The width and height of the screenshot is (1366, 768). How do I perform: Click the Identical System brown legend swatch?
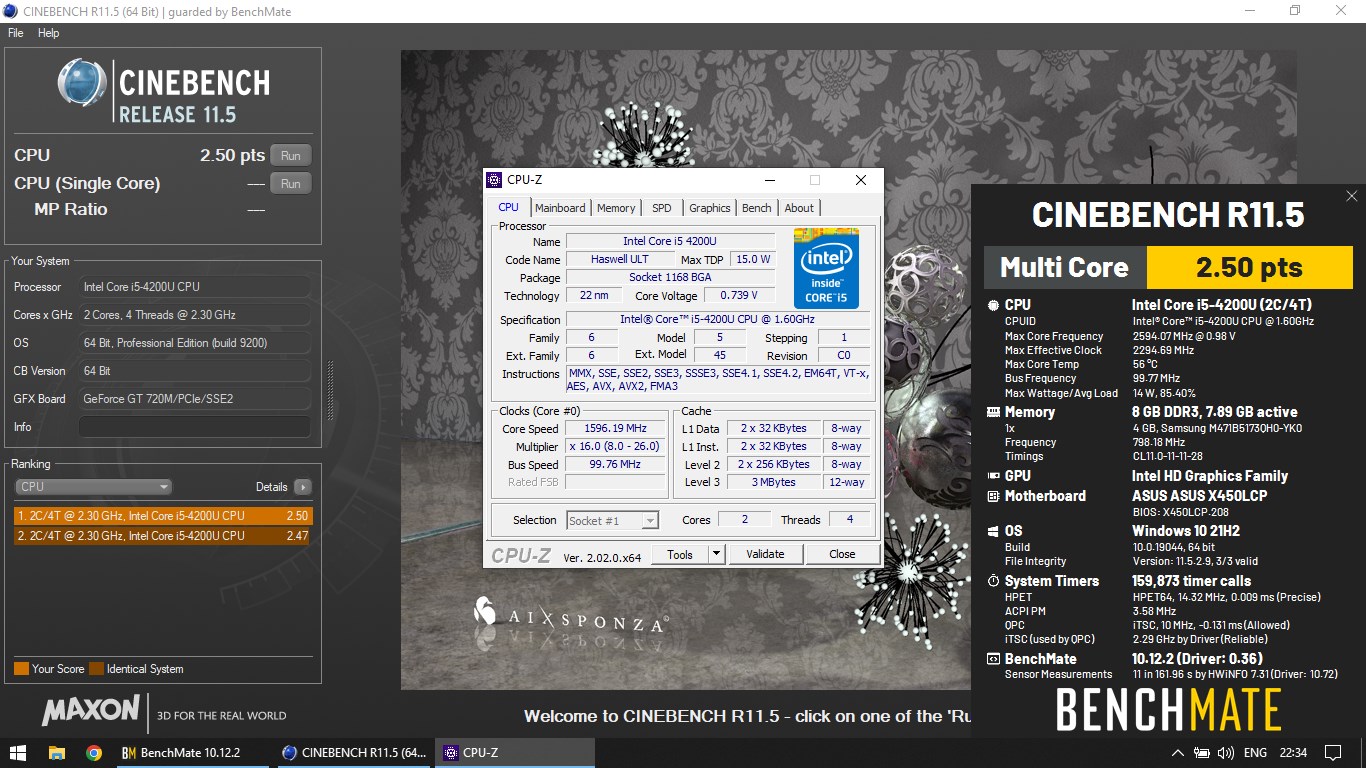96,669
